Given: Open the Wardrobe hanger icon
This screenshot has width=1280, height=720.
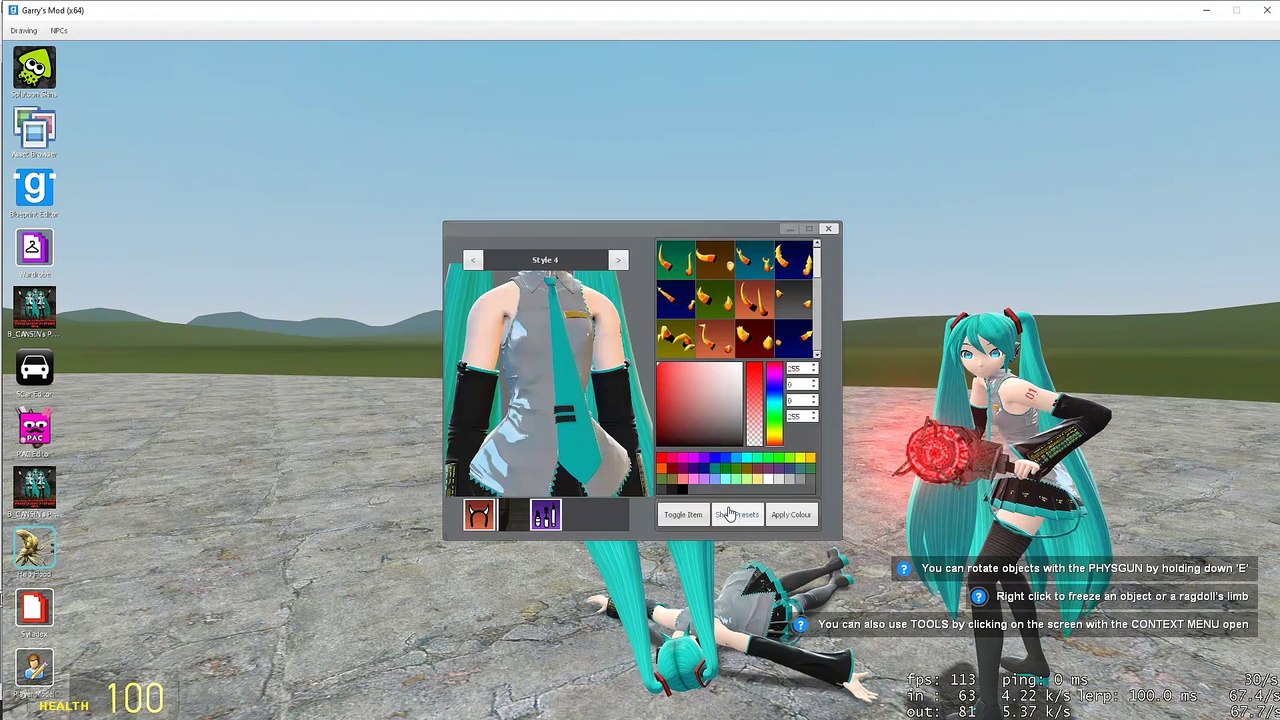Looking at the screenshot, I should [x=34, y=248].
